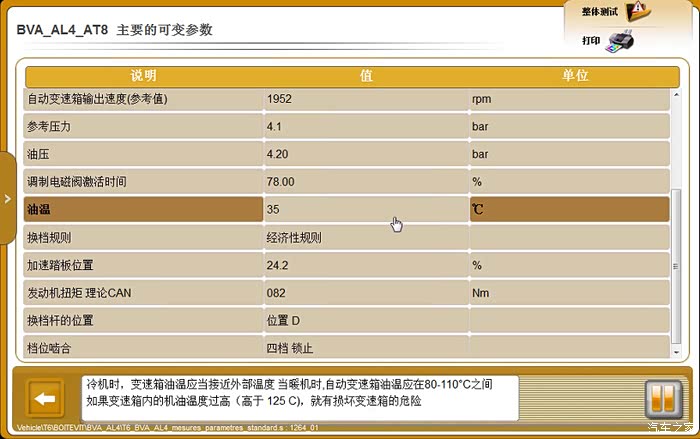Click the 整体测试 warning icon
This screenshot has width=700, height=439.
(x=639, y=12)
